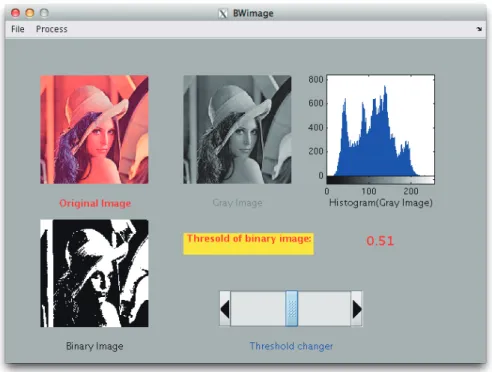
Task: Click the 'Gray Image' label
Action: pyautogui.click(x=237, y=203)
